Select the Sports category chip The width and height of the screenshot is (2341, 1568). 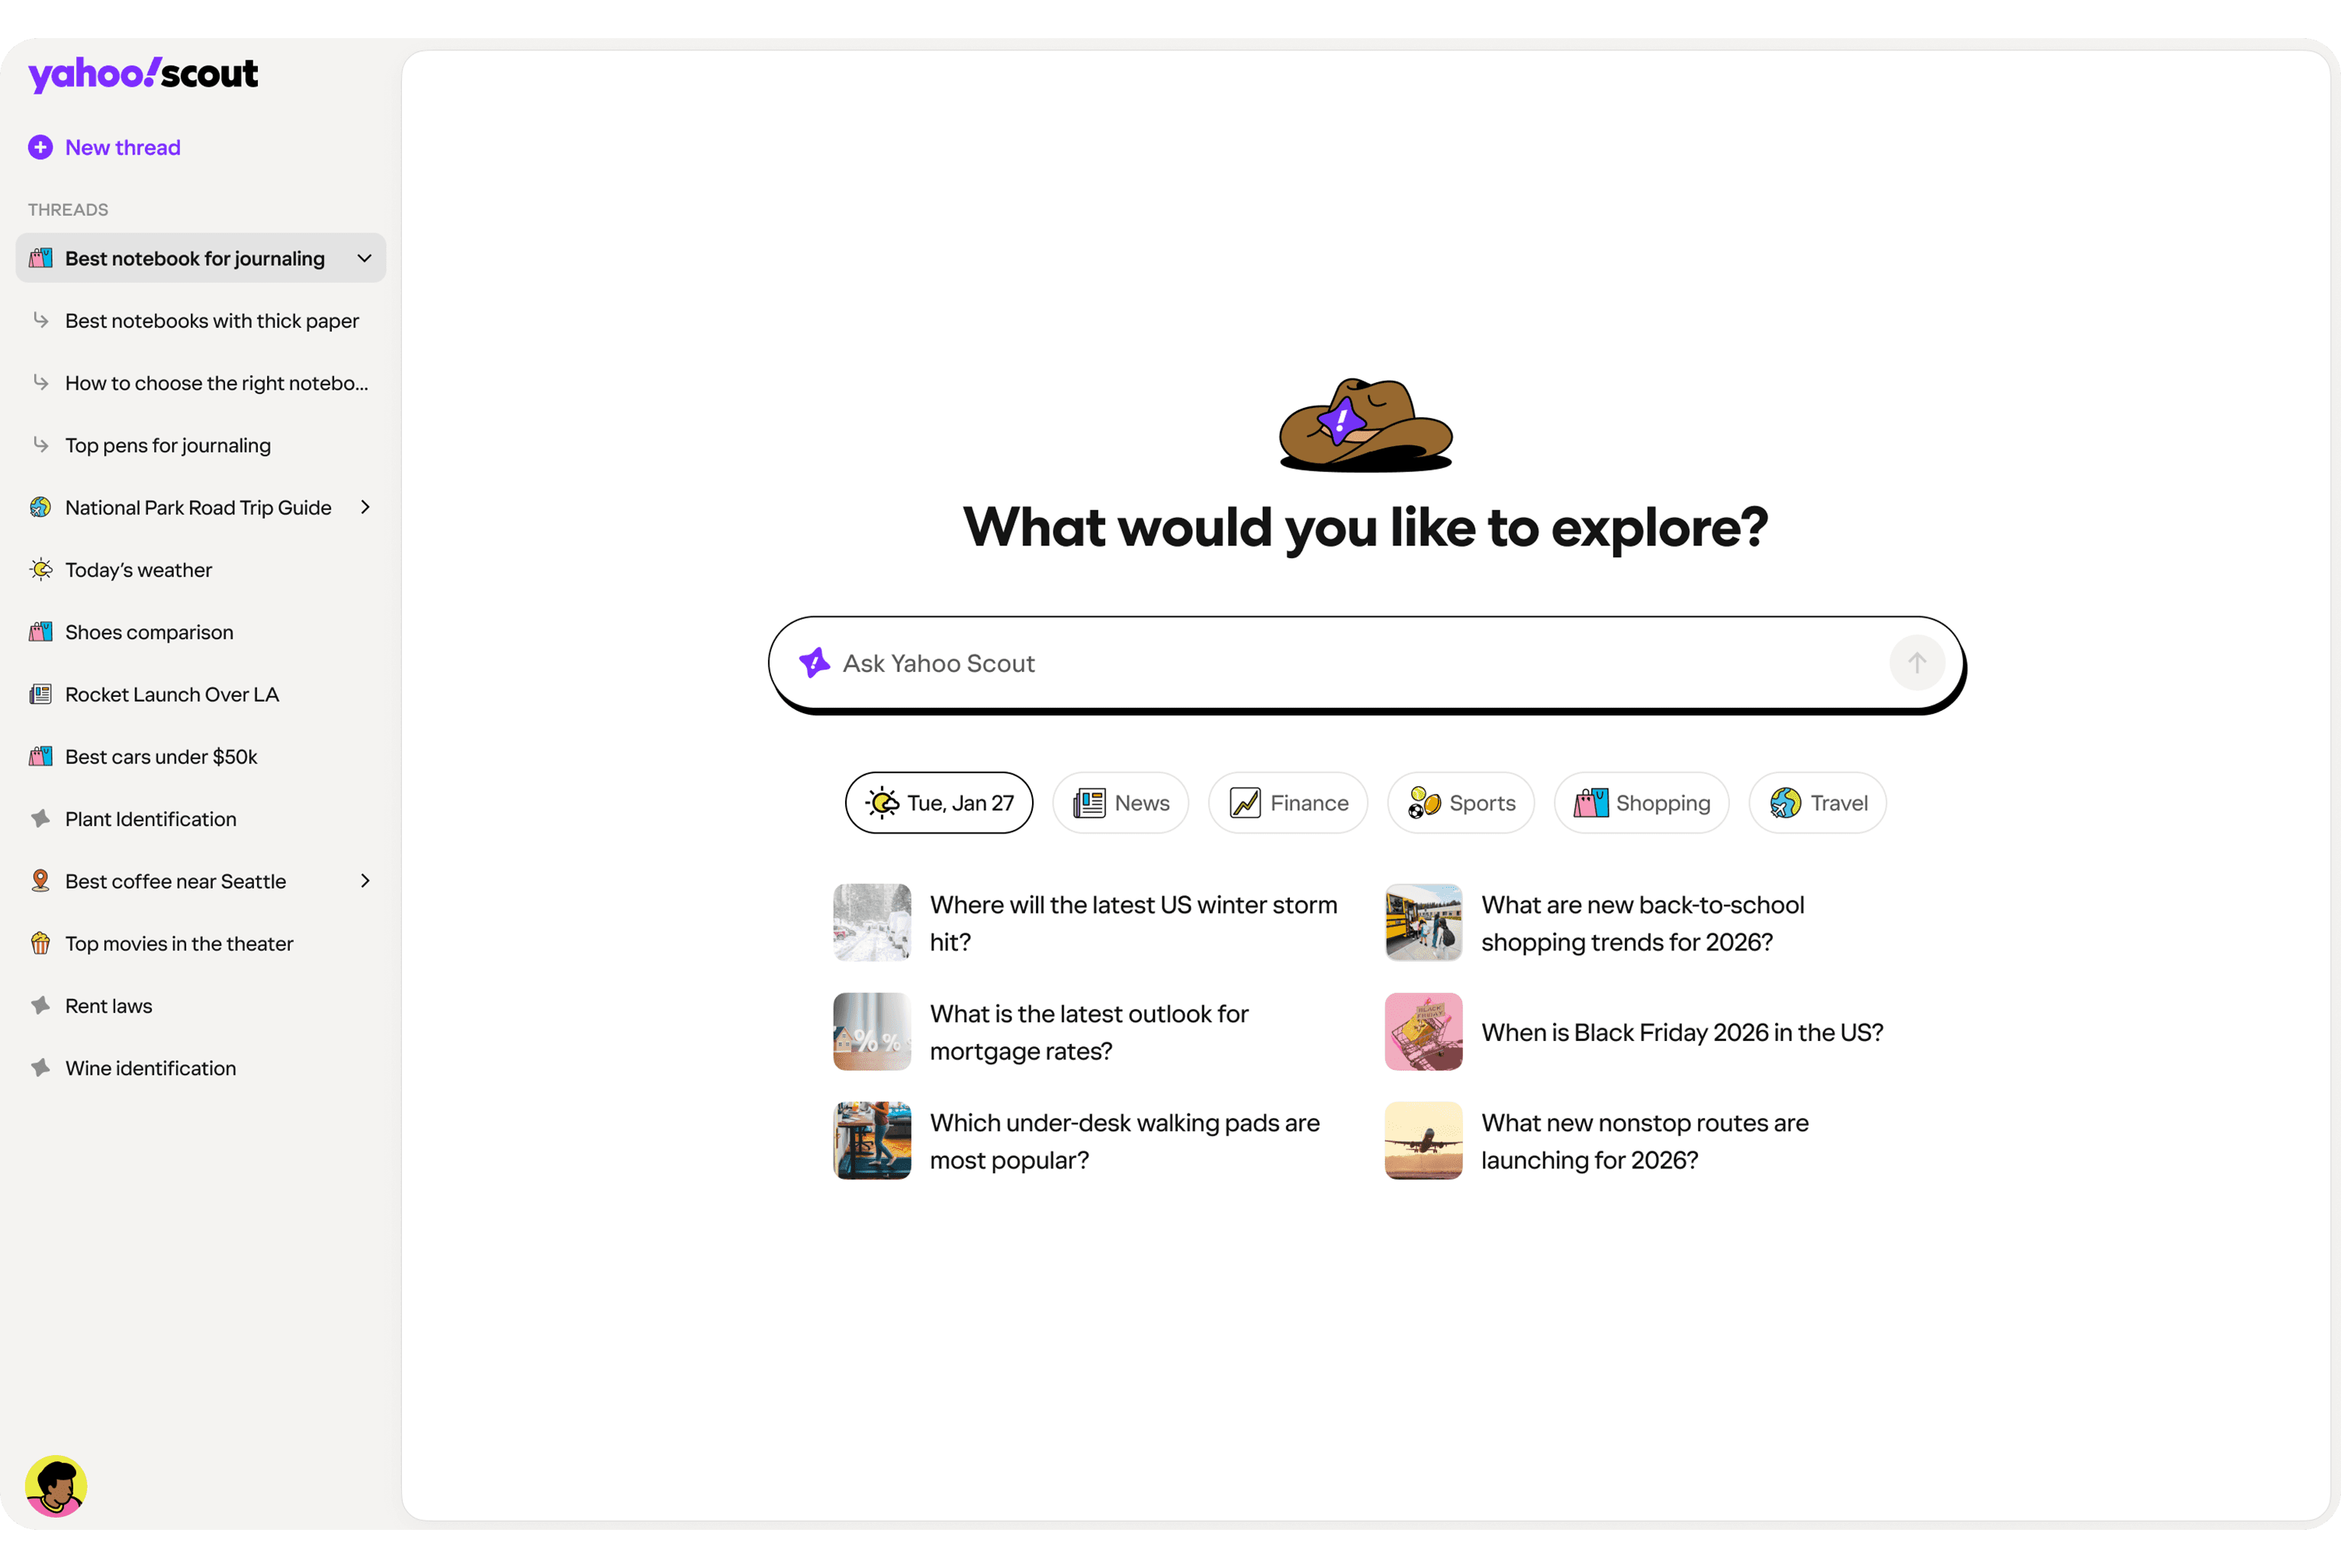1460,802
